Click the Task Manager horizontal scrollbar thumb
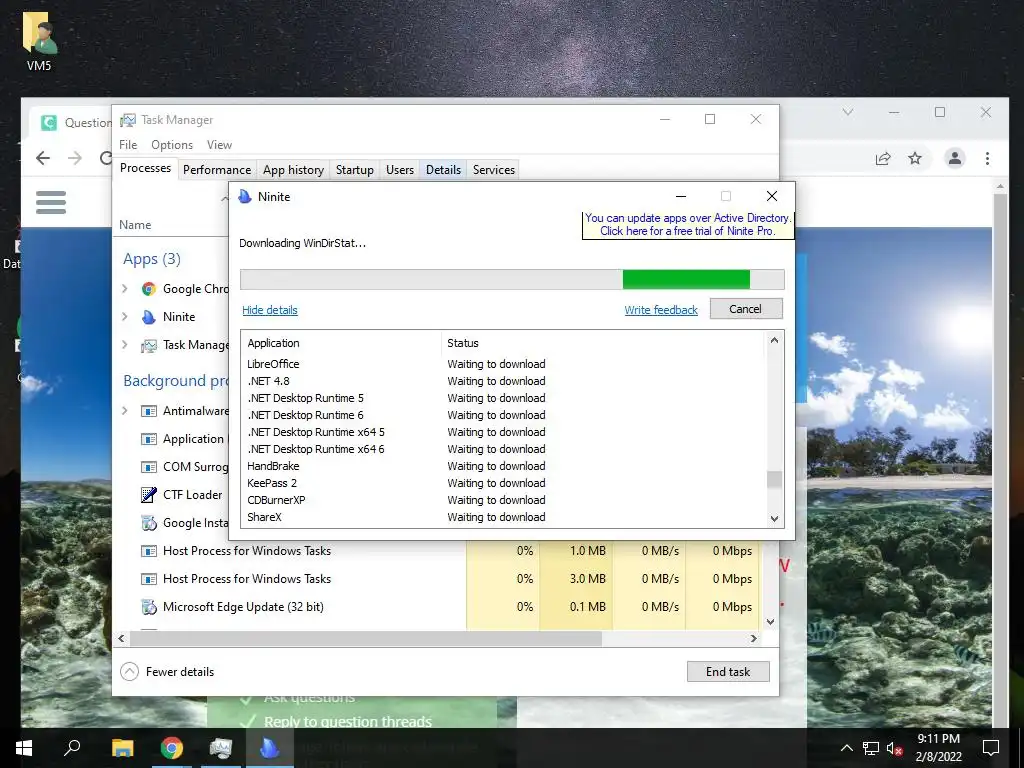Image resolution: width=1024 pixels, height=768 pixels. pyautogui.click(x=366, y=639)
